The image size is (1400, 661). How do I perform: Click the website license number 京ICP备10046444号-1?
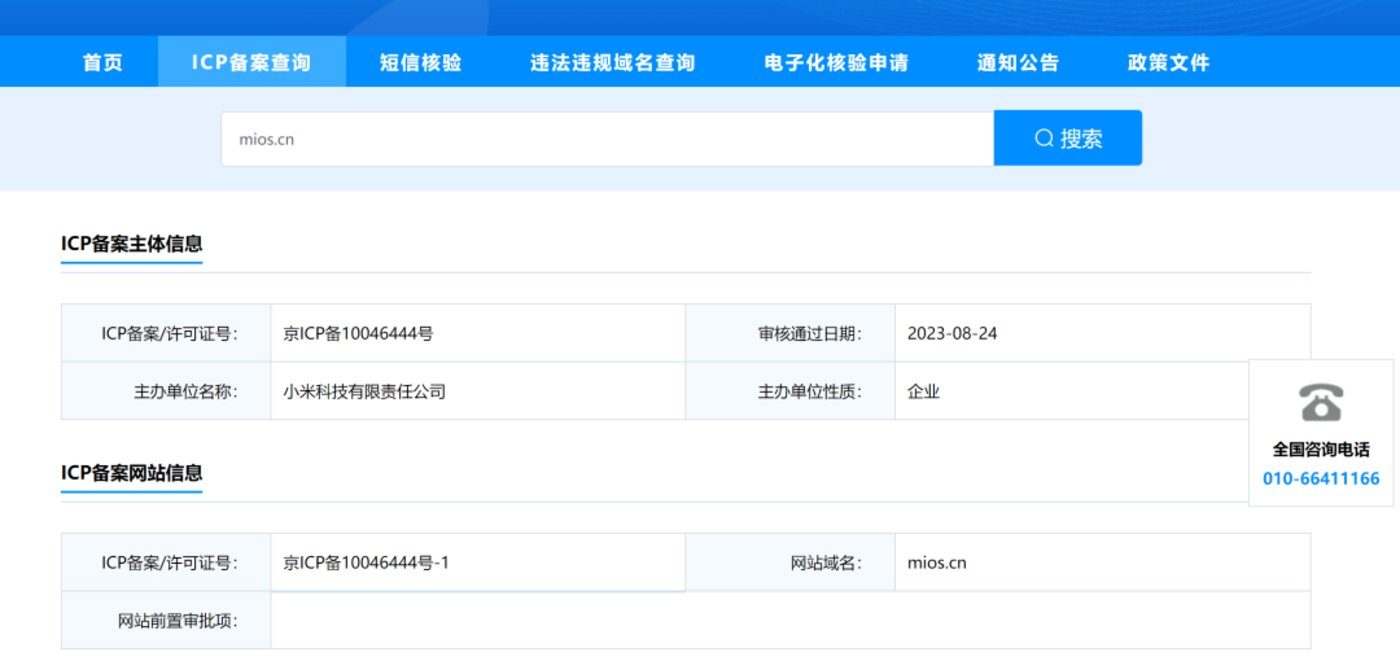(366, 563)
